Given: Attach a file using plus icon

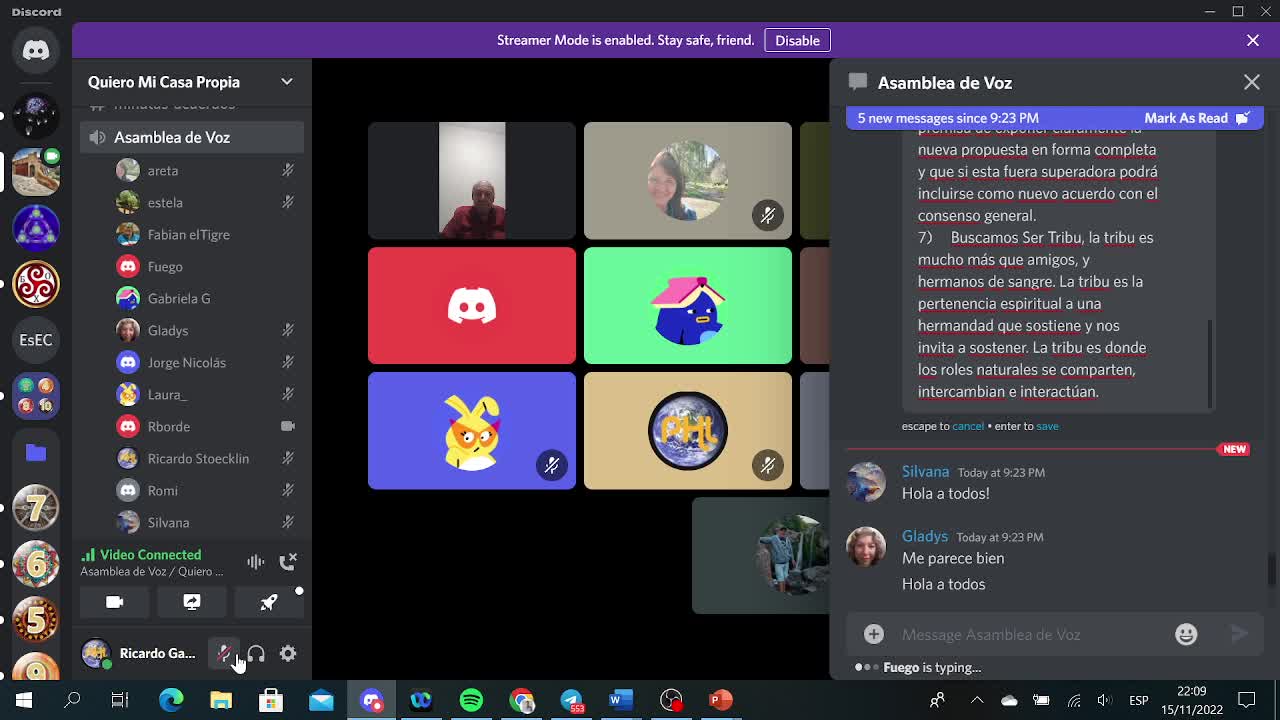Looking at the screenshot, I should [x=874, y=634].
